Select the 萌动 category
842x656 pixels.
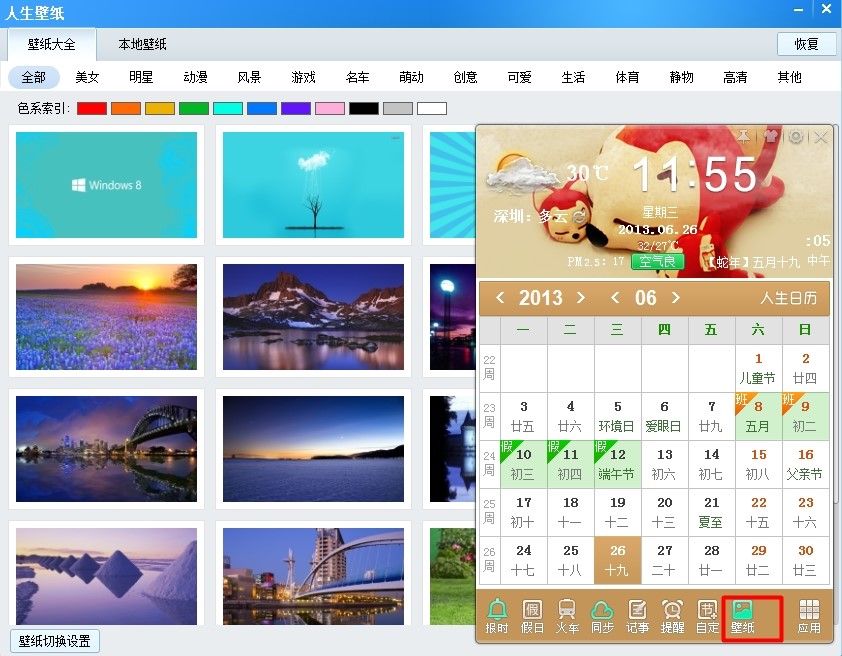(x=411, y=77)
